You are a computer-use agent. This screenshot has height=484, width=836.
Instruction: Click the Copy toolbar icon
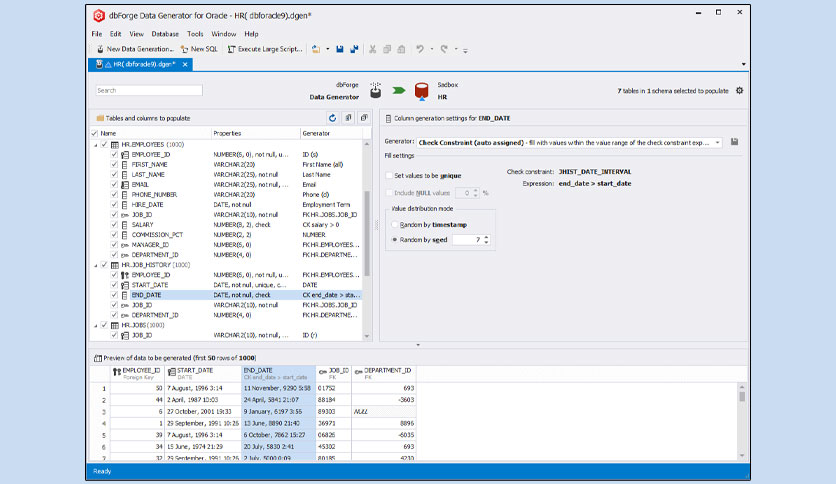[387, 49]
